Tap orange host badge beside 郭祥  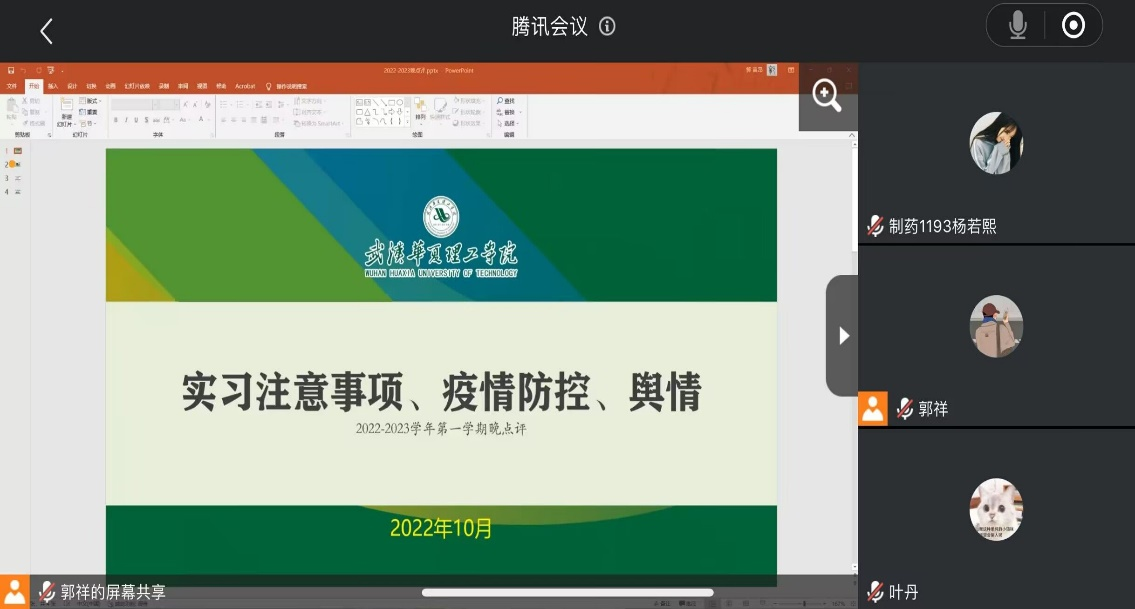(873, 408)
